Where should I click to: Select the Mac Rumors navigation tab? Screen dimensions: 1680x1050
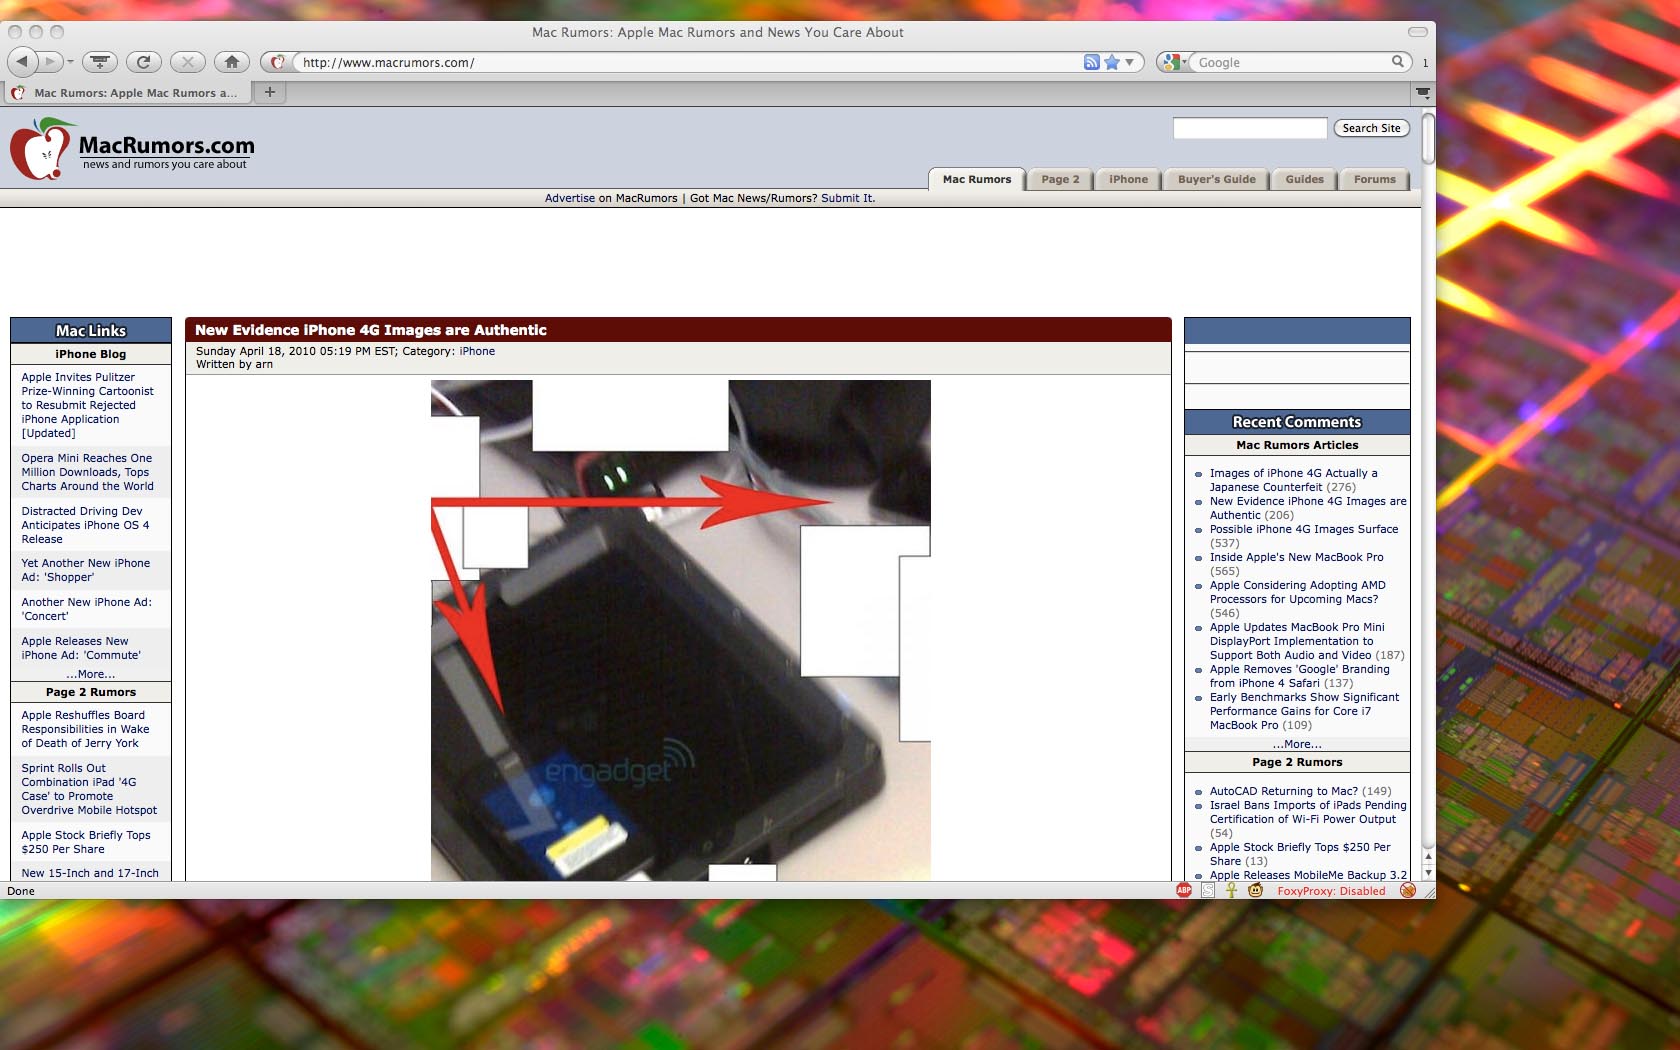[976, 179]
